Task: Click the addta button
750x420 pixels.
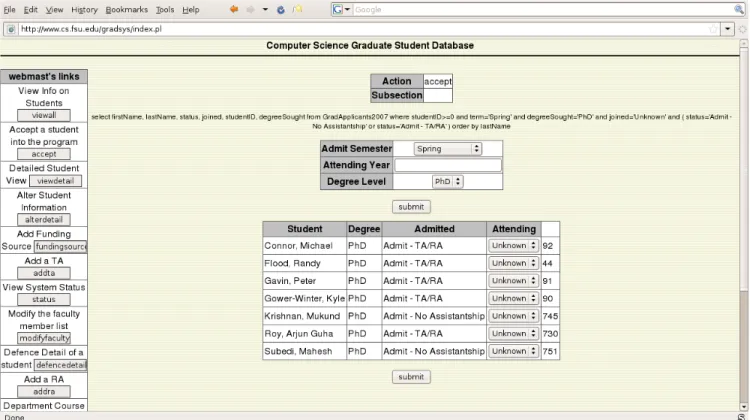Action: pyautogui.click(x=44, y=273)
